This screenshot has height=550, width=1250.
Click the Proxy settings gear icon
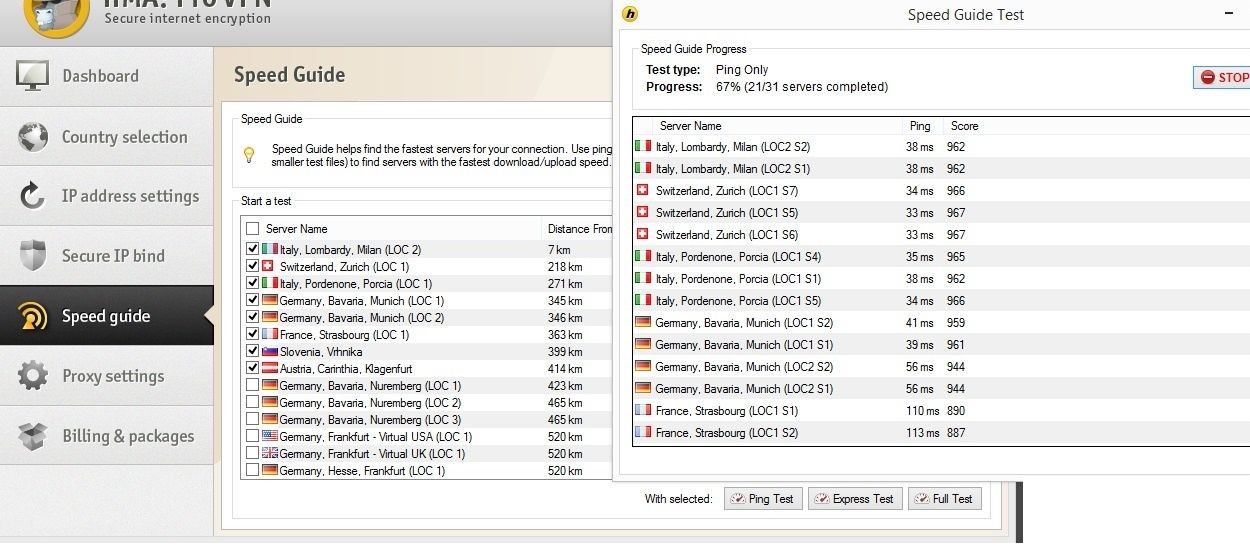click(33, 376)
